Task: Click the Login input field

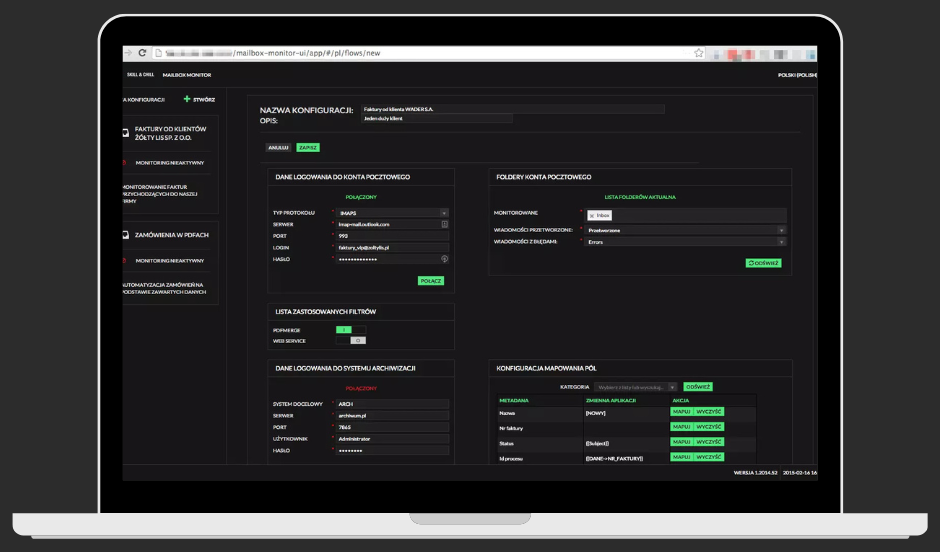Action: (390, 247)
